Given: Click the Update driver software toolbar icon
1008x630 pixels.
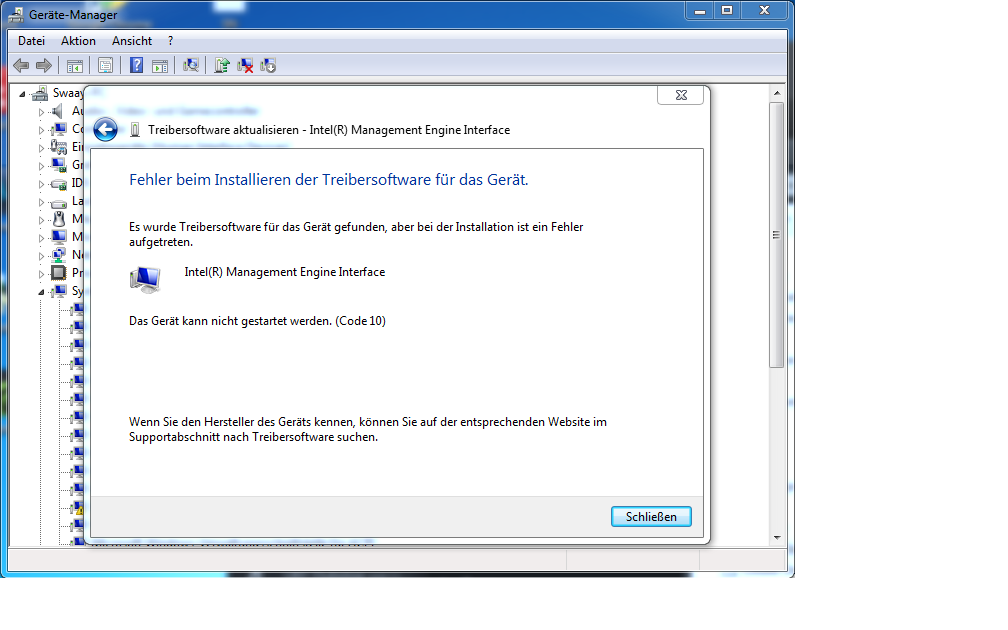Looking at the screenshot, I should tap(222, 66).
